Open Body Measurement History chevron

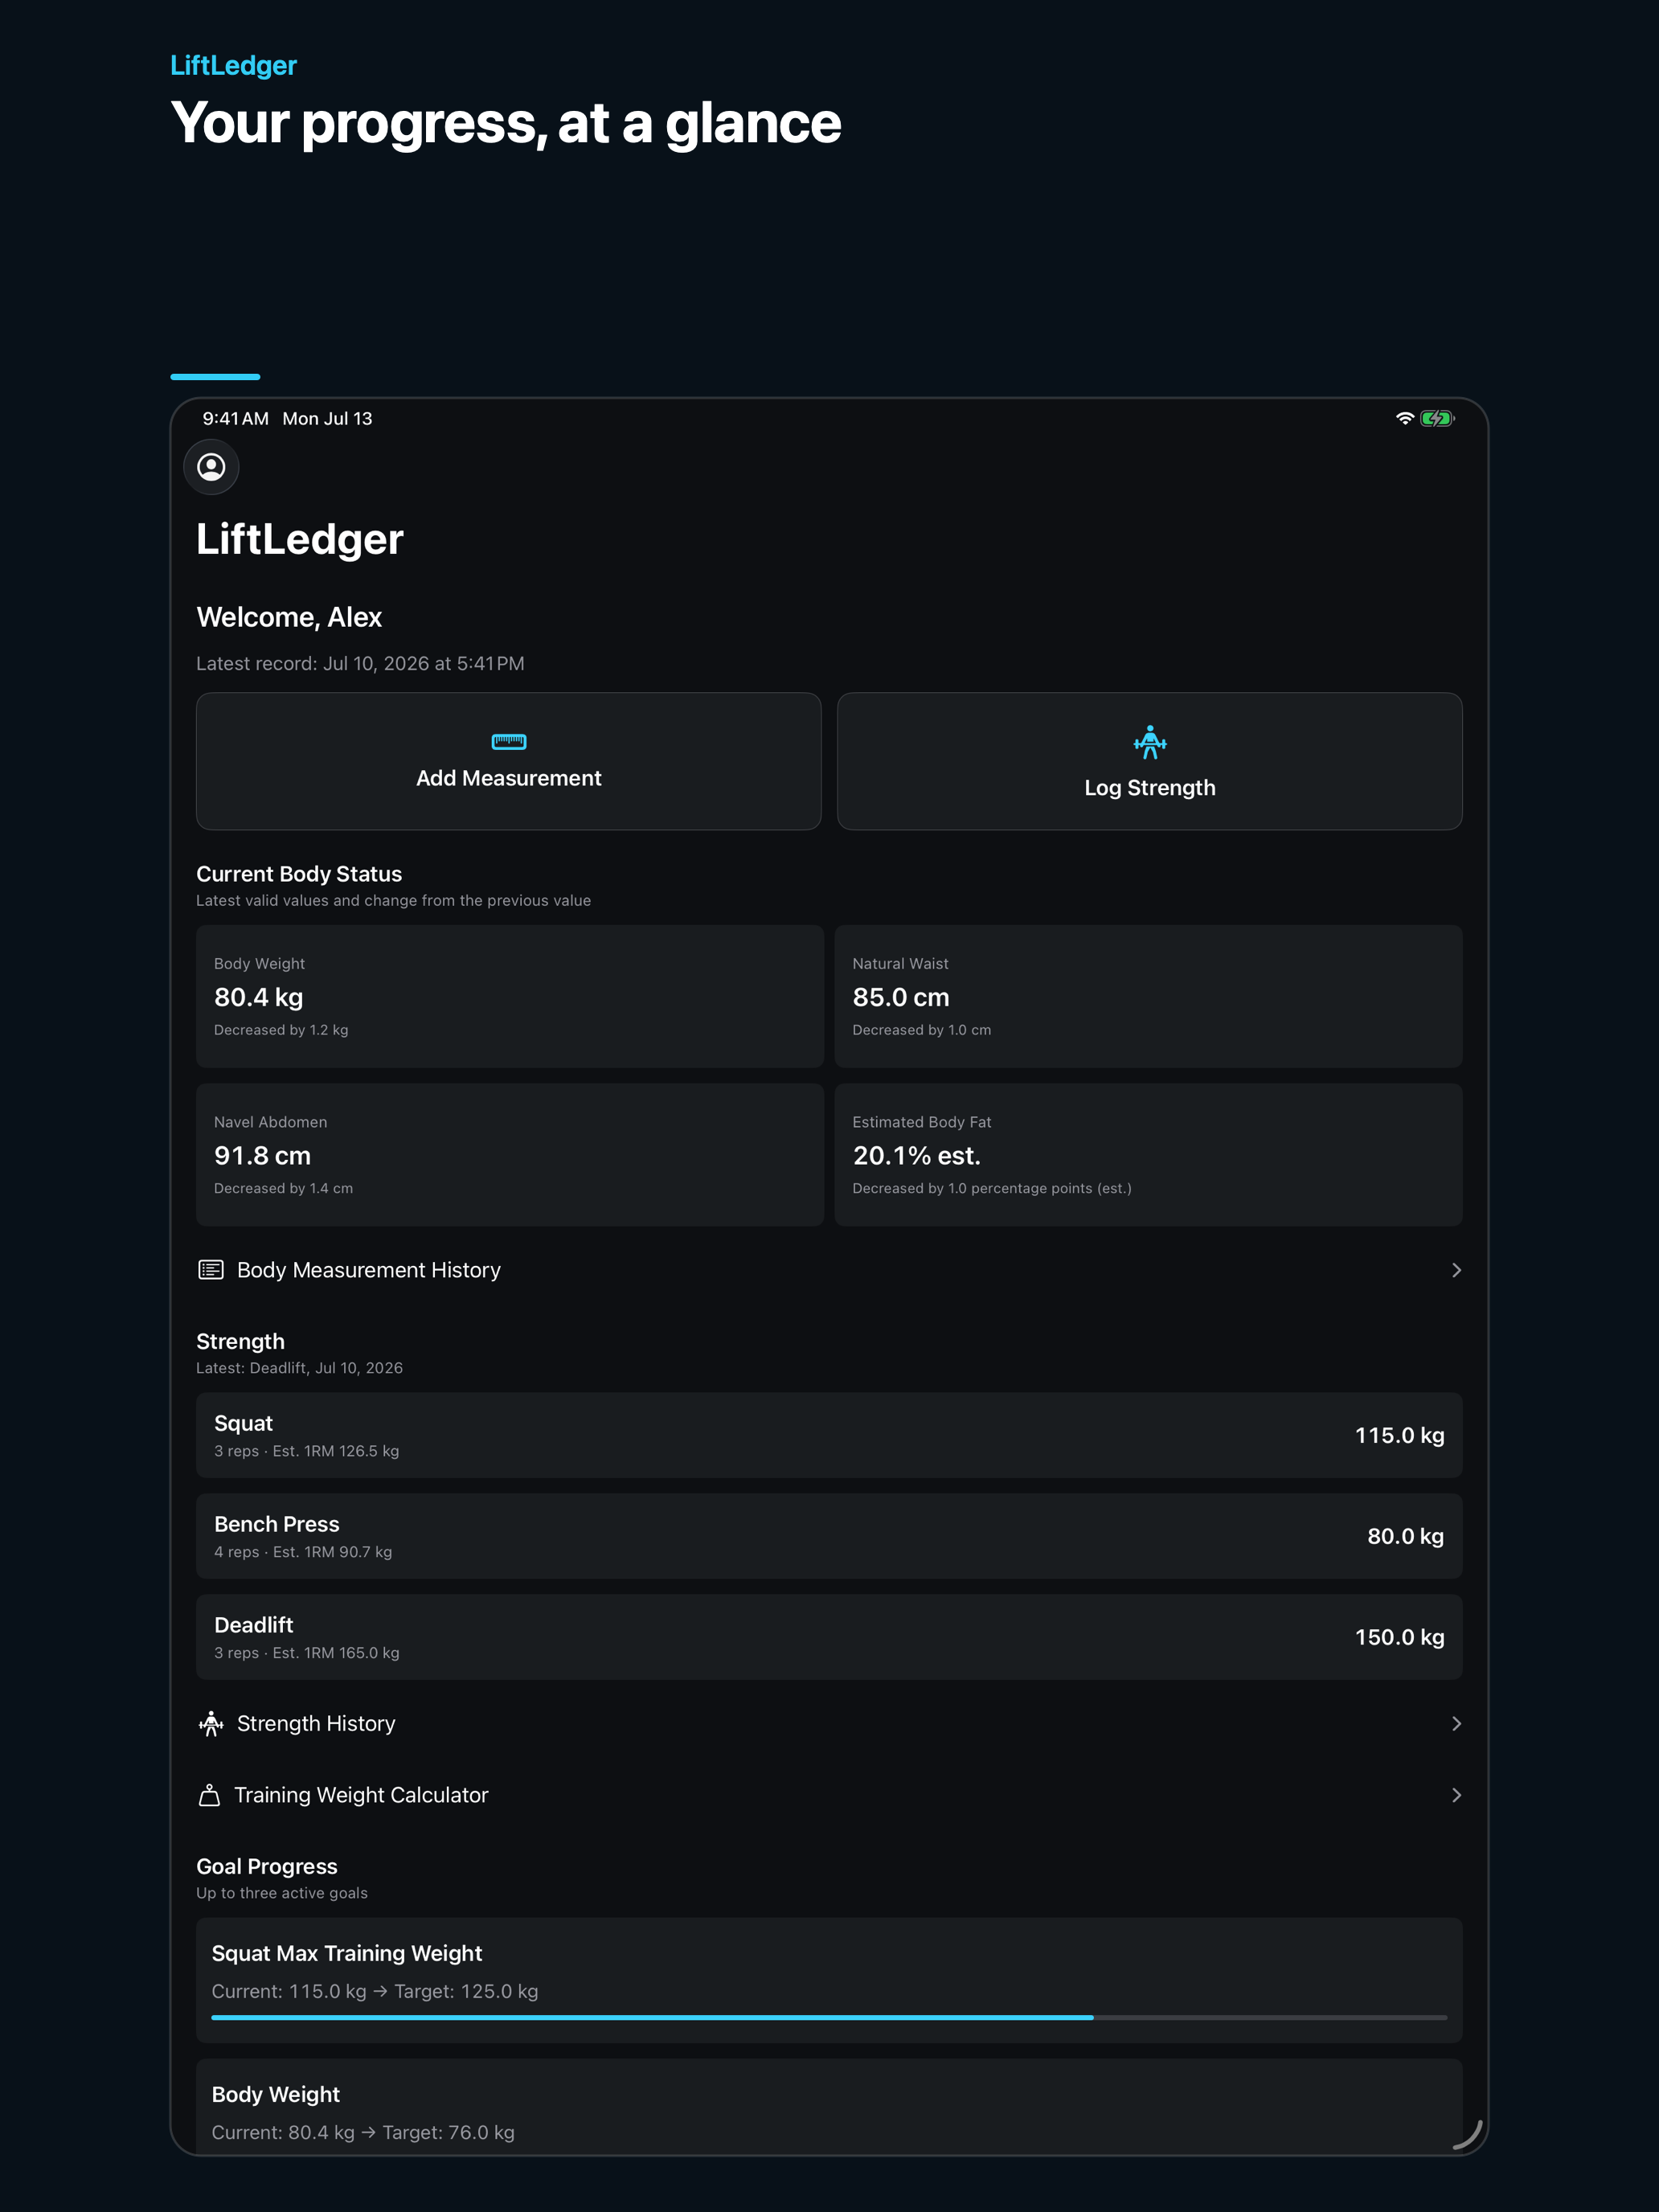pyautogui.click(x=1456, y=1270)
